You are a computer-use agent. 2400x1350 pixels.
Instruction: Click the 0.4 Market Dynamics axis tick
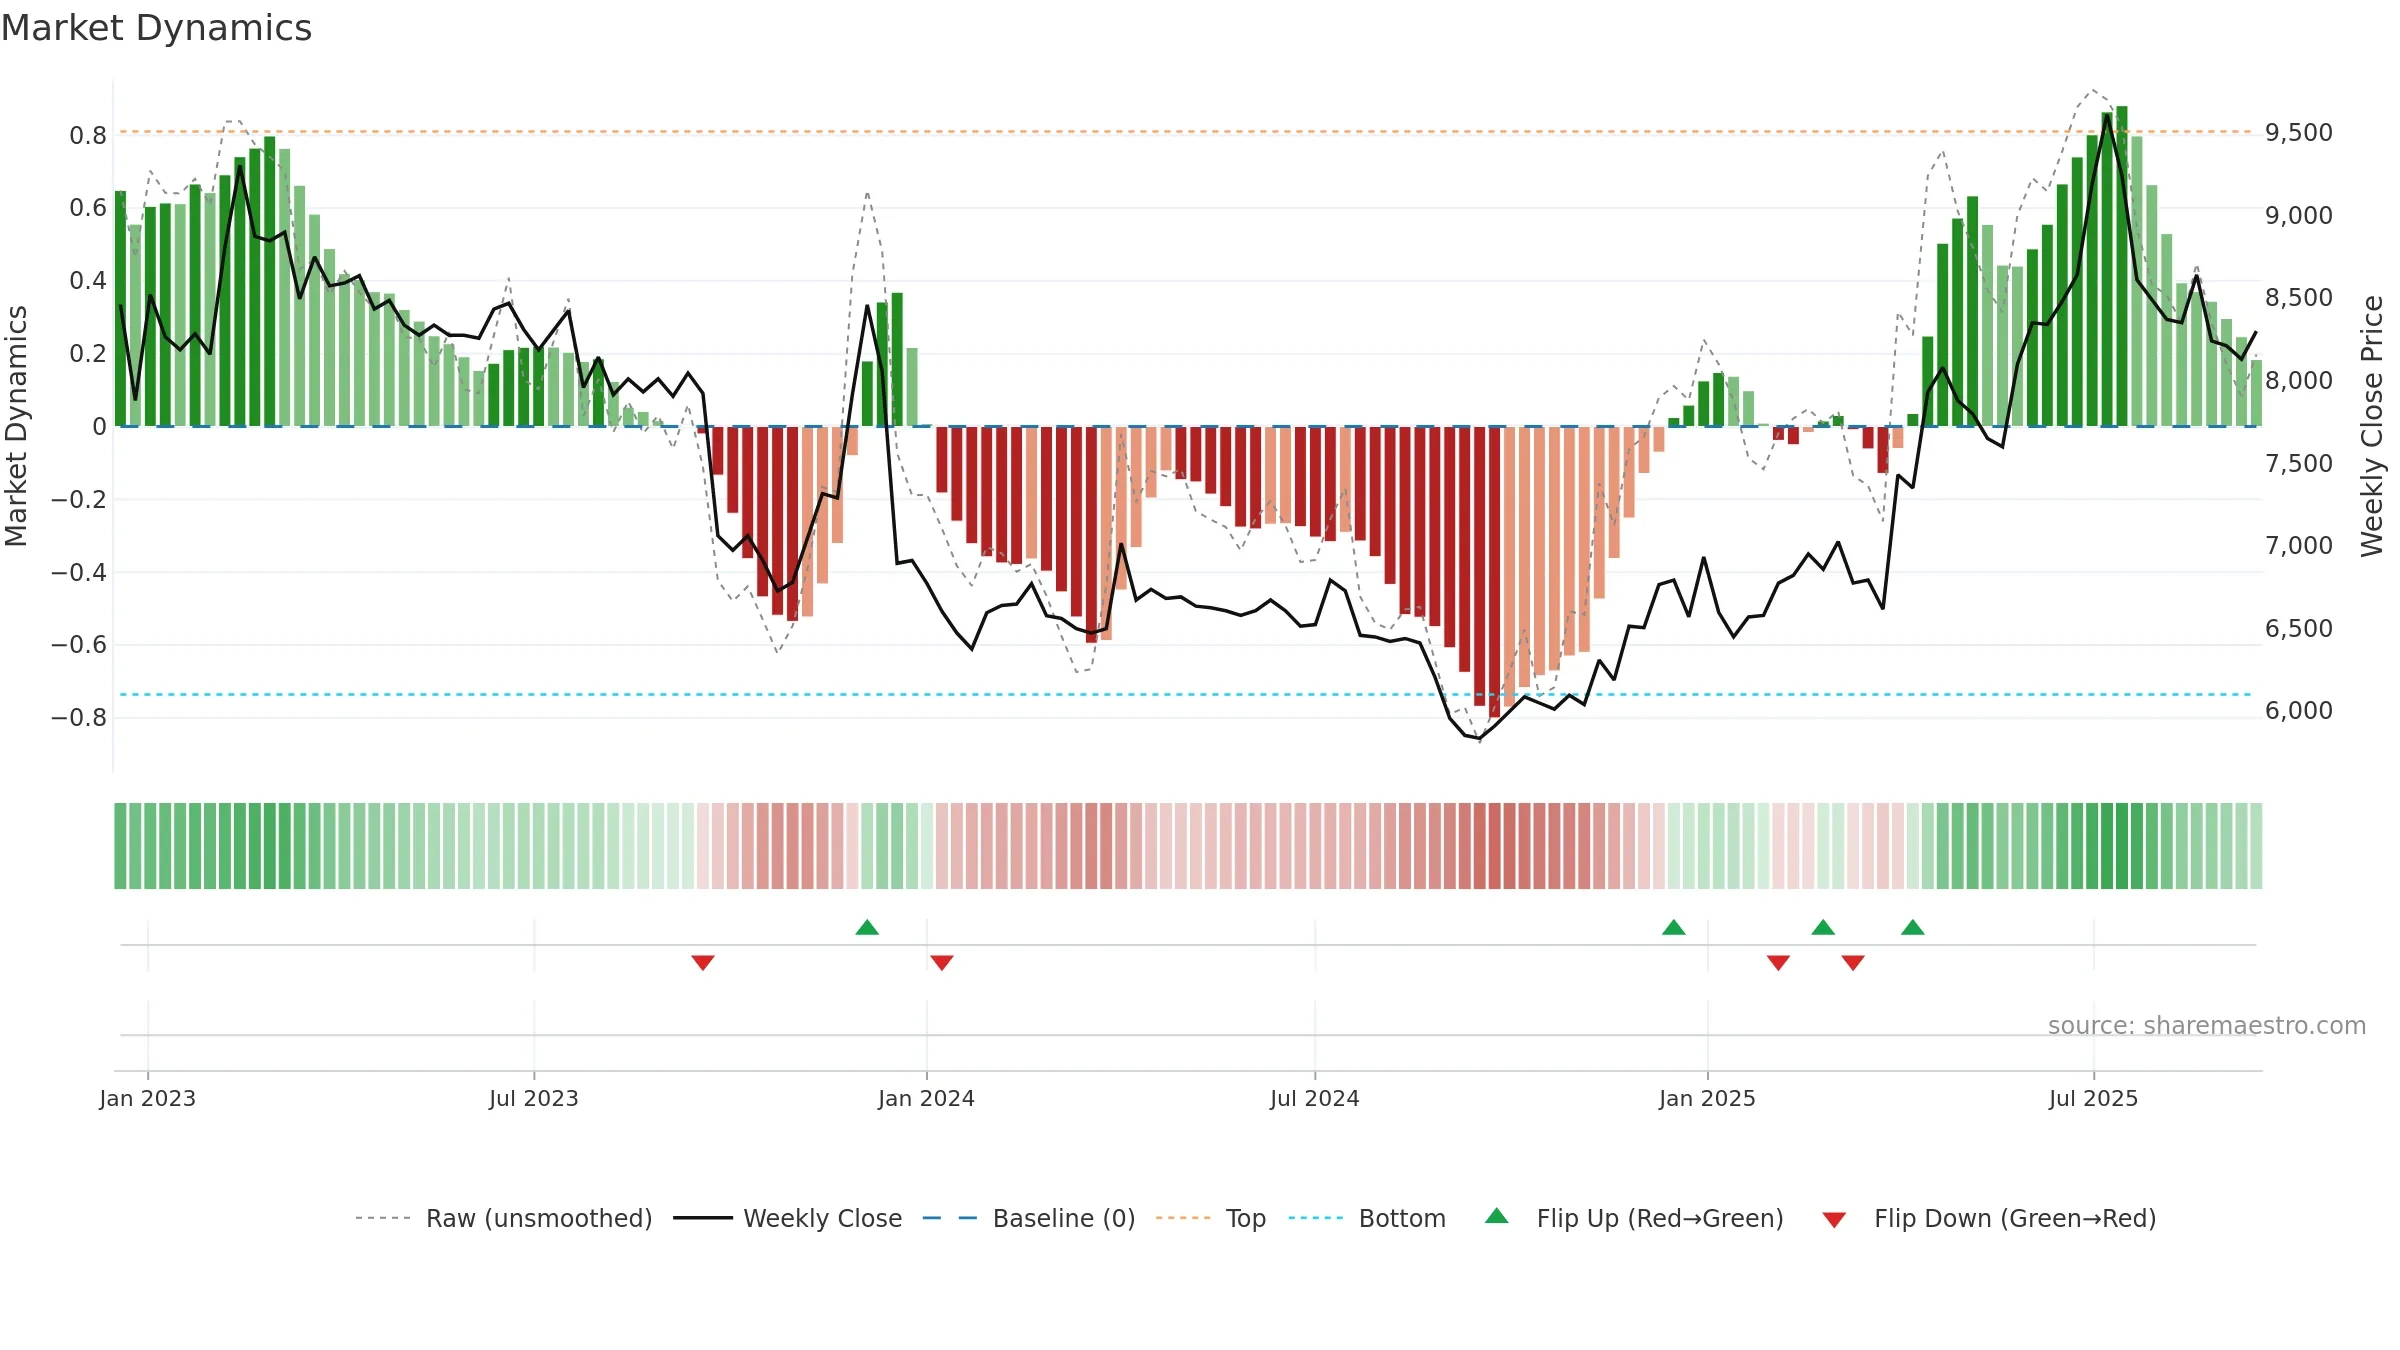tap(88, 281)
